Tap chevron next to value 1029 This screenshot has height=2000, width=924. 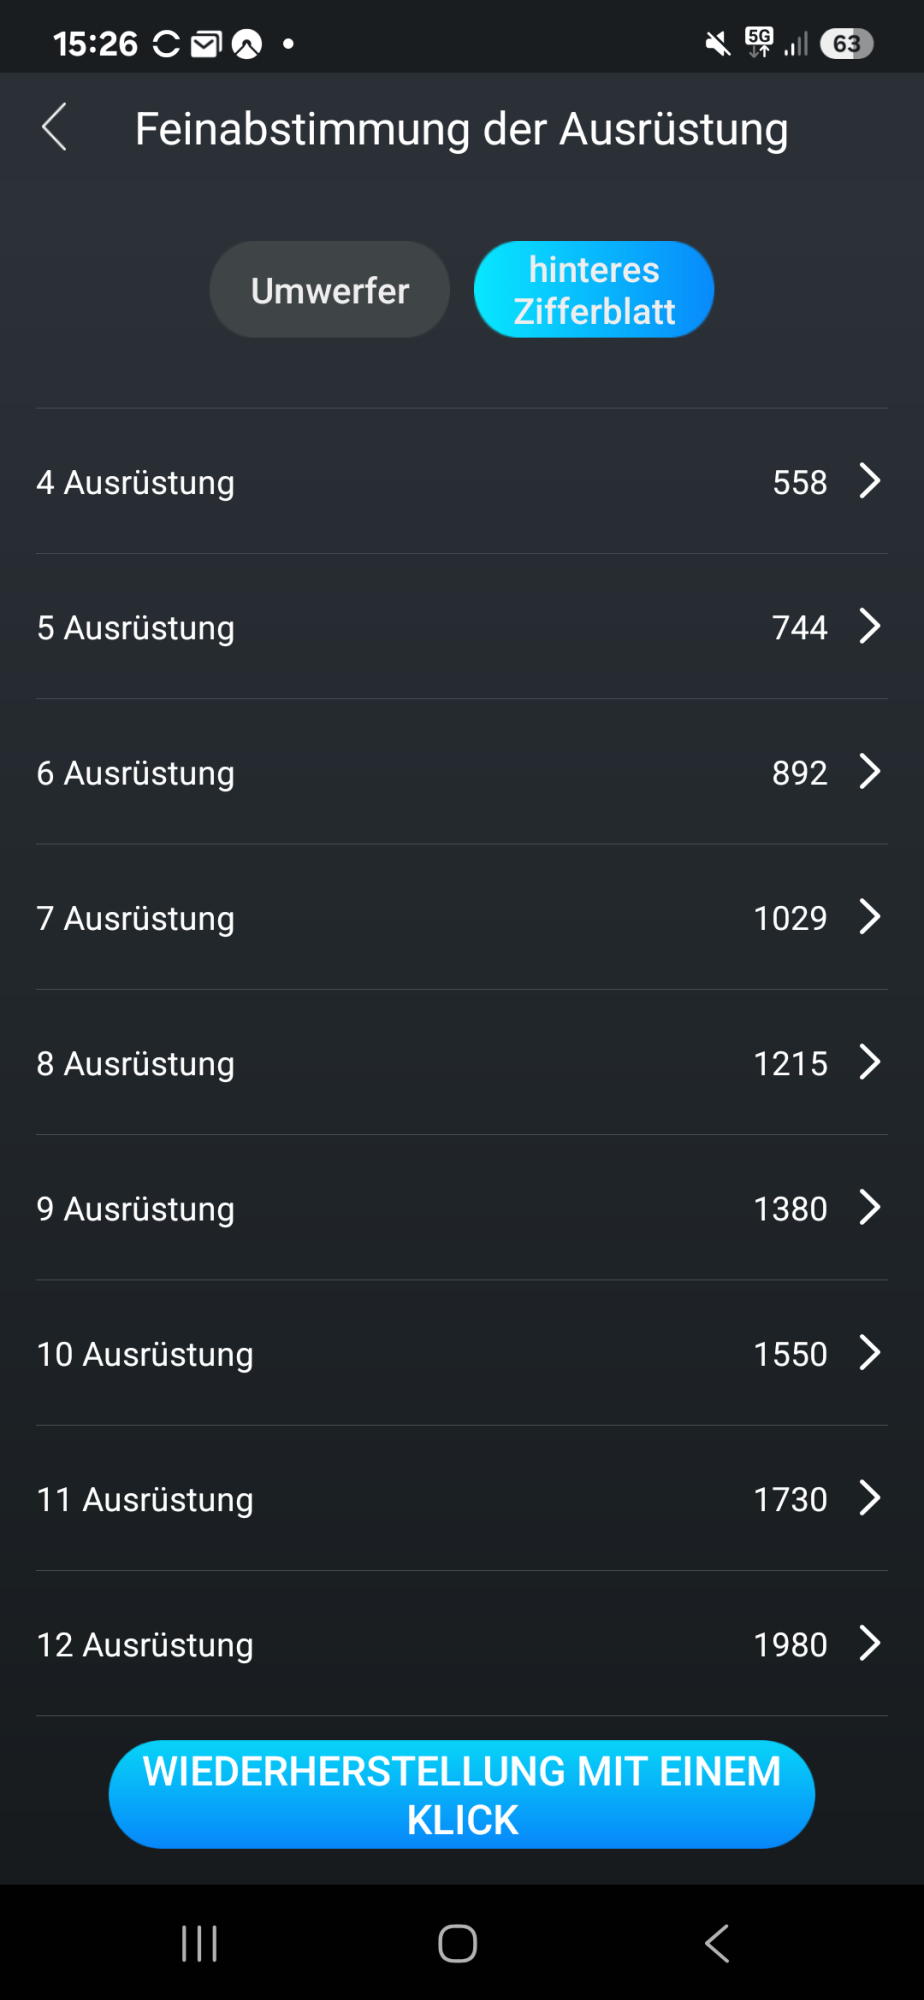(x=869, y=917)
